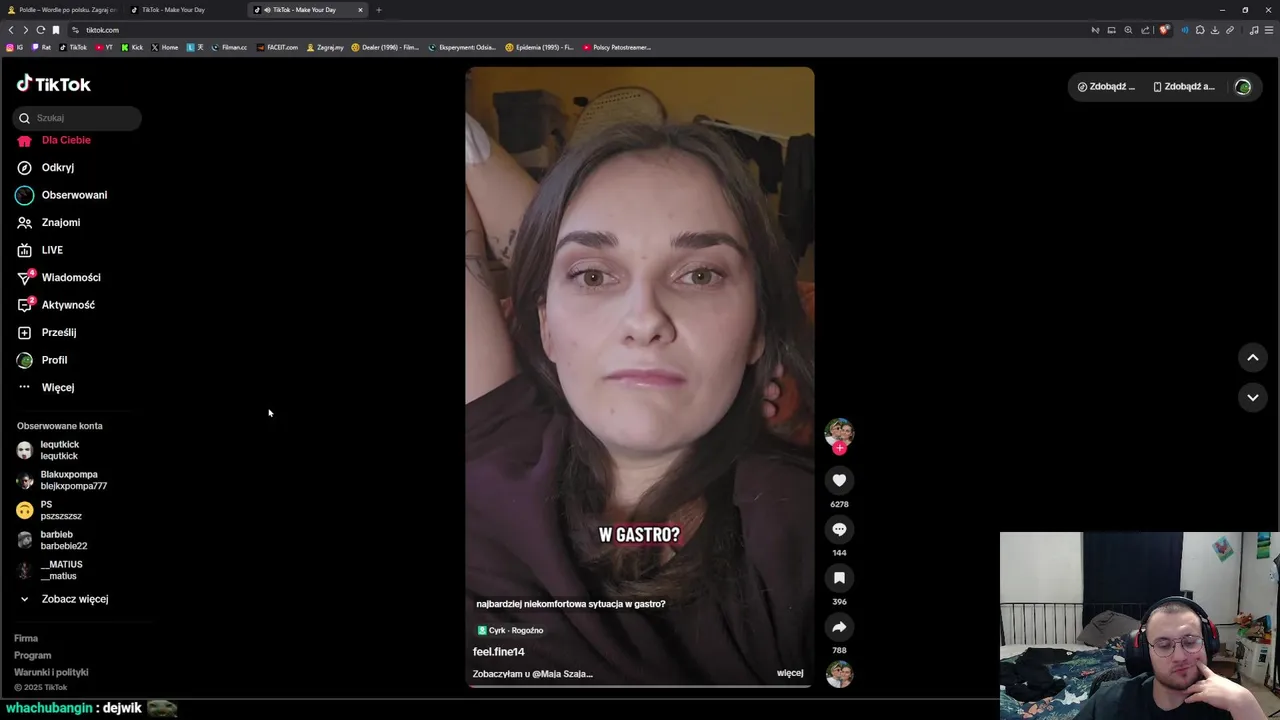Switch to Poldle Wordle browser tab
1280x720 pixels.
(63, 10)
